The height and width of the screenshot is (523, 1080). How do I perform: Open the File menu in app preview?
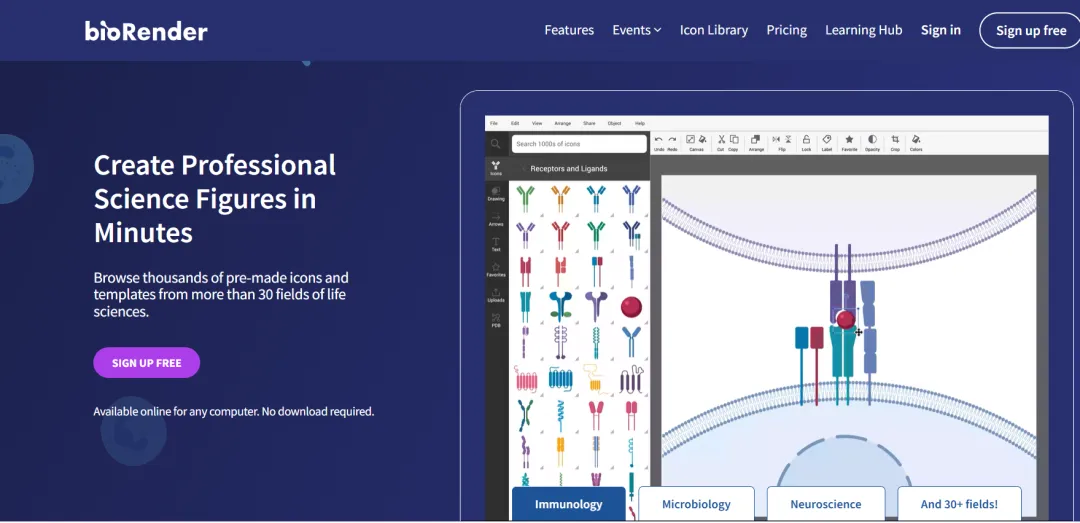494,123
